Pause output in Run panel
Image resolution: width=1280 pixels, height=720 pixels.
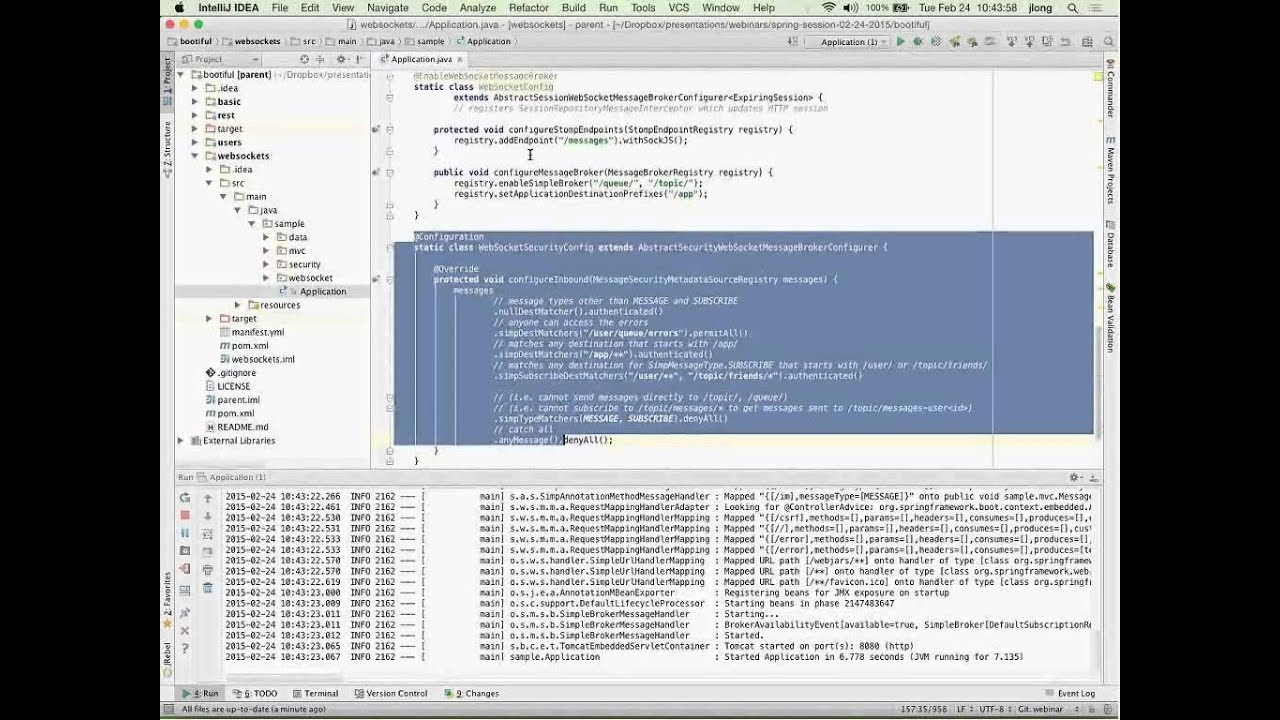point(185,533)
